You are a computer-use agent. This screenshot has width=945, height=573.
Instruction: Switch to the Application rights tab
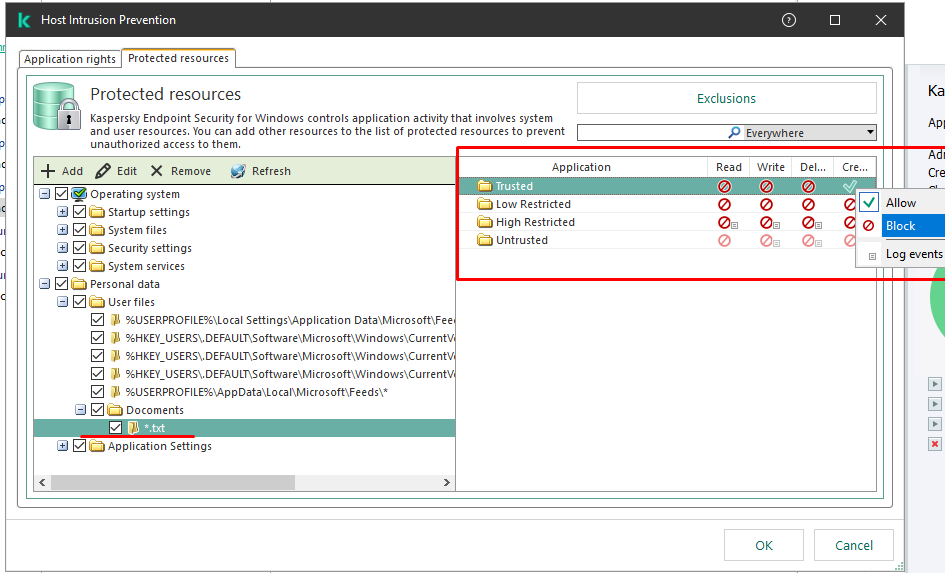(70, 59)
